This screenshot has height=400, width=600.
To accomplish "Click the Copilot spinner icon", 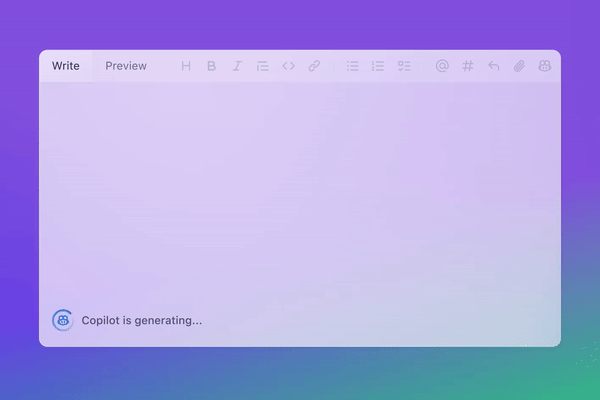I will pos(63,320).
